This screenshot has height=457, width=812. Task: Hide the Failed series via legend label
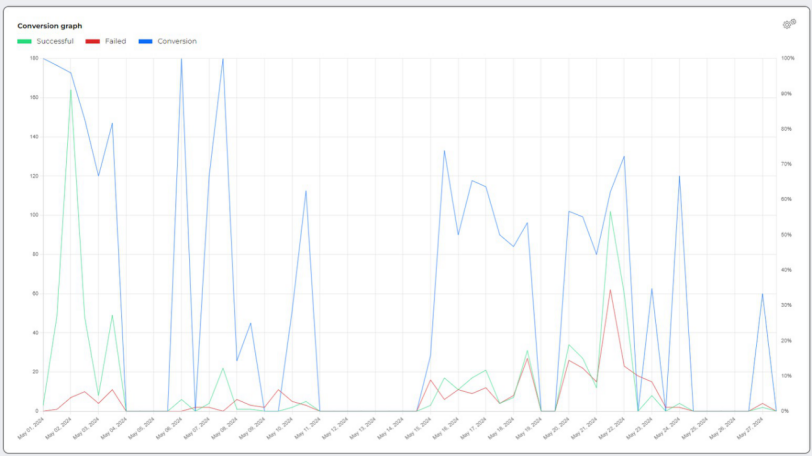coord(115,41)
